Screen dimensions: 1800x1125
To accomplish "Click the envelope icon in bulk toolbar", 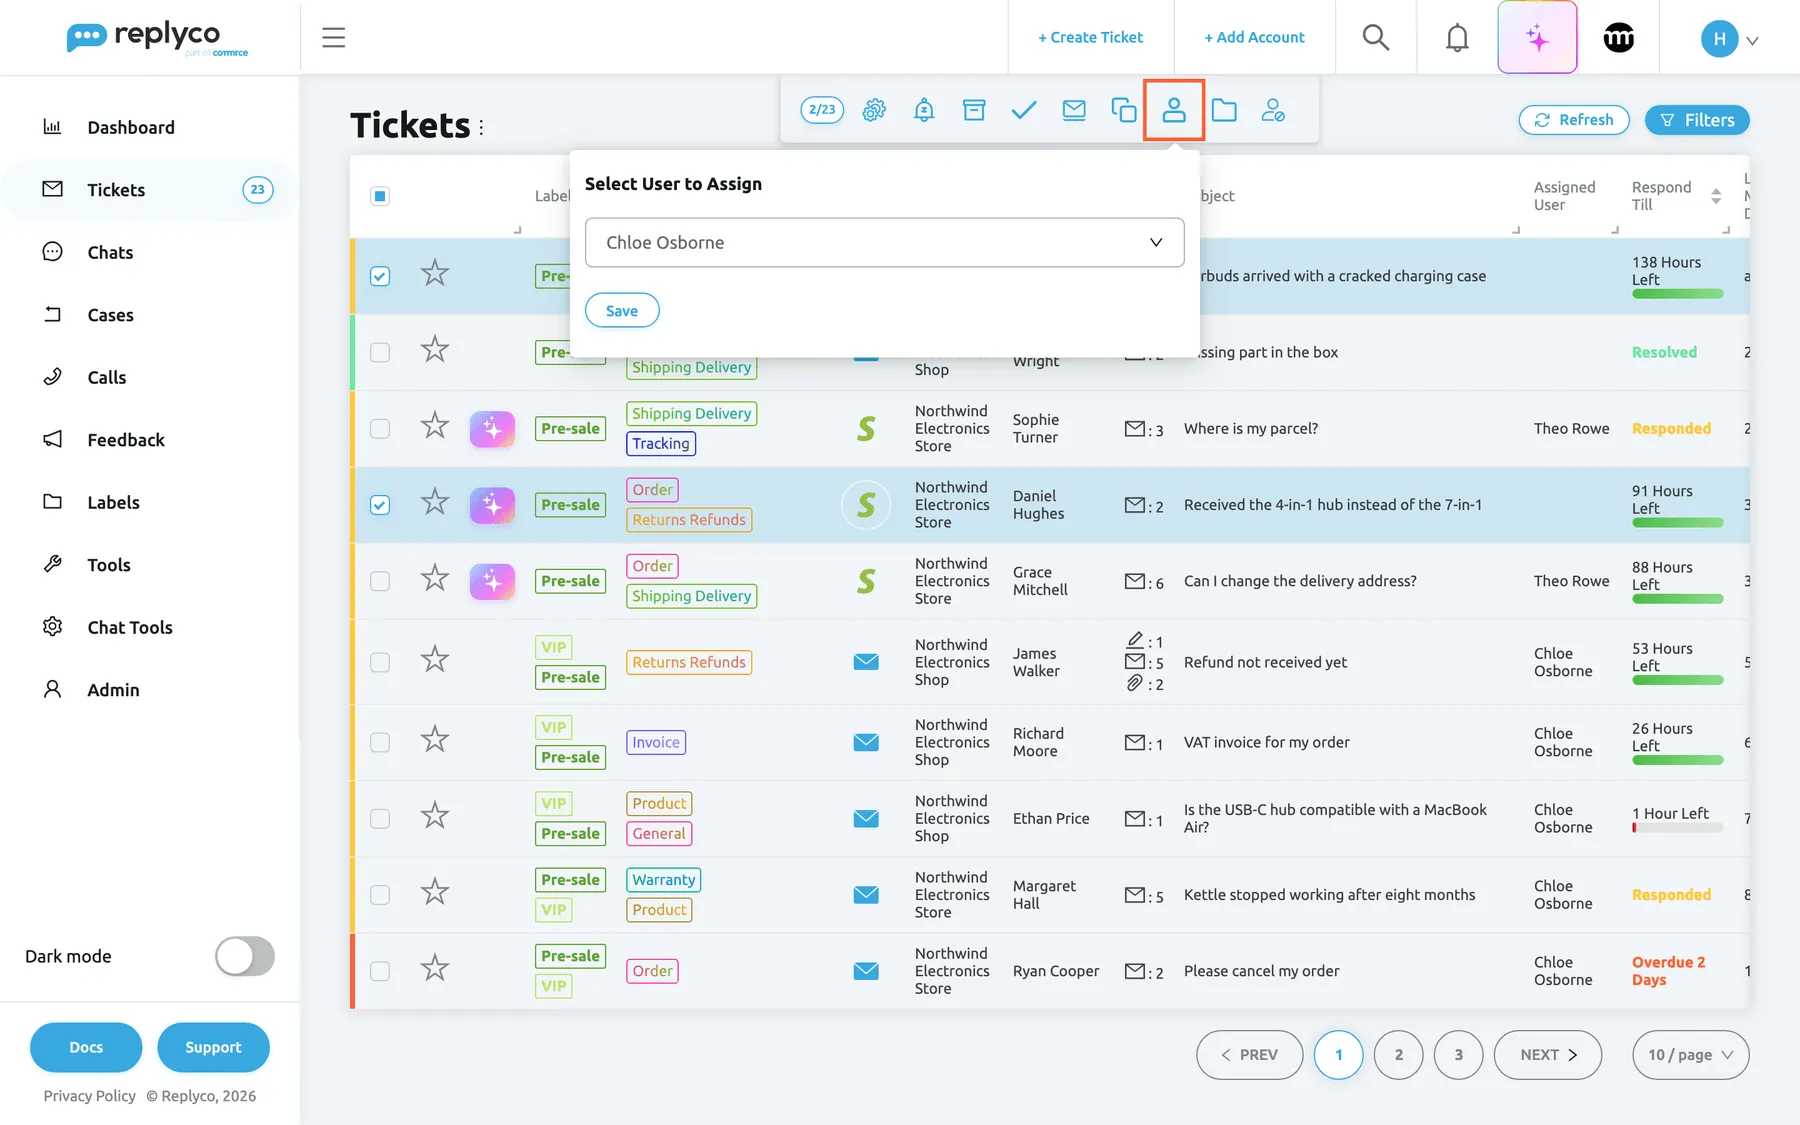I will (x=1074, y=110).
